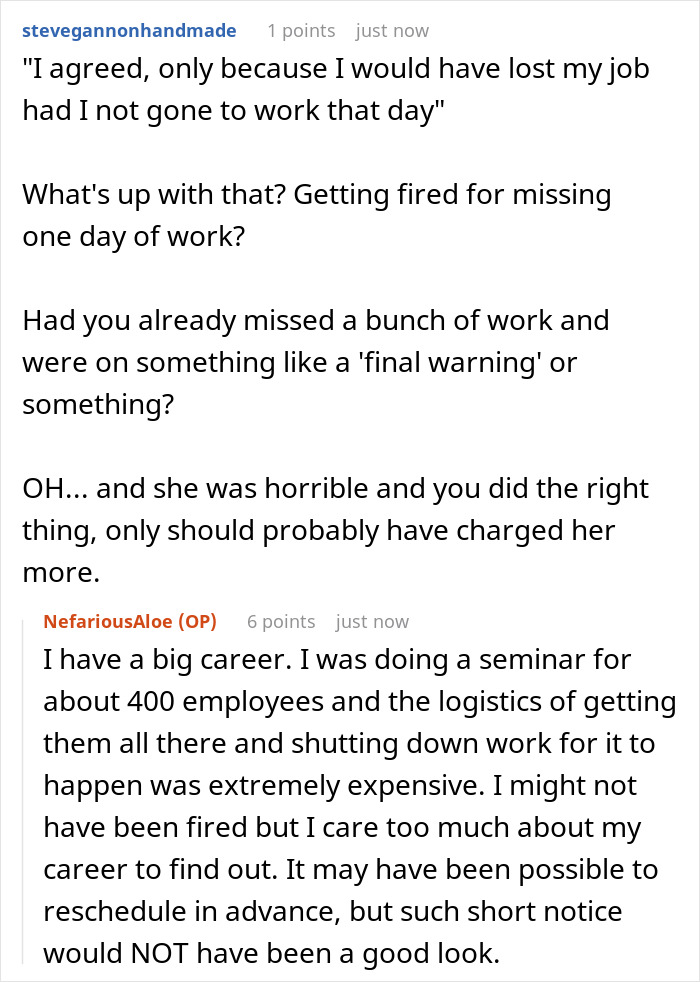Collapse the reply using the vertical thread line
This screenshot has height=982, width=700.
click(x=23, y=792)
